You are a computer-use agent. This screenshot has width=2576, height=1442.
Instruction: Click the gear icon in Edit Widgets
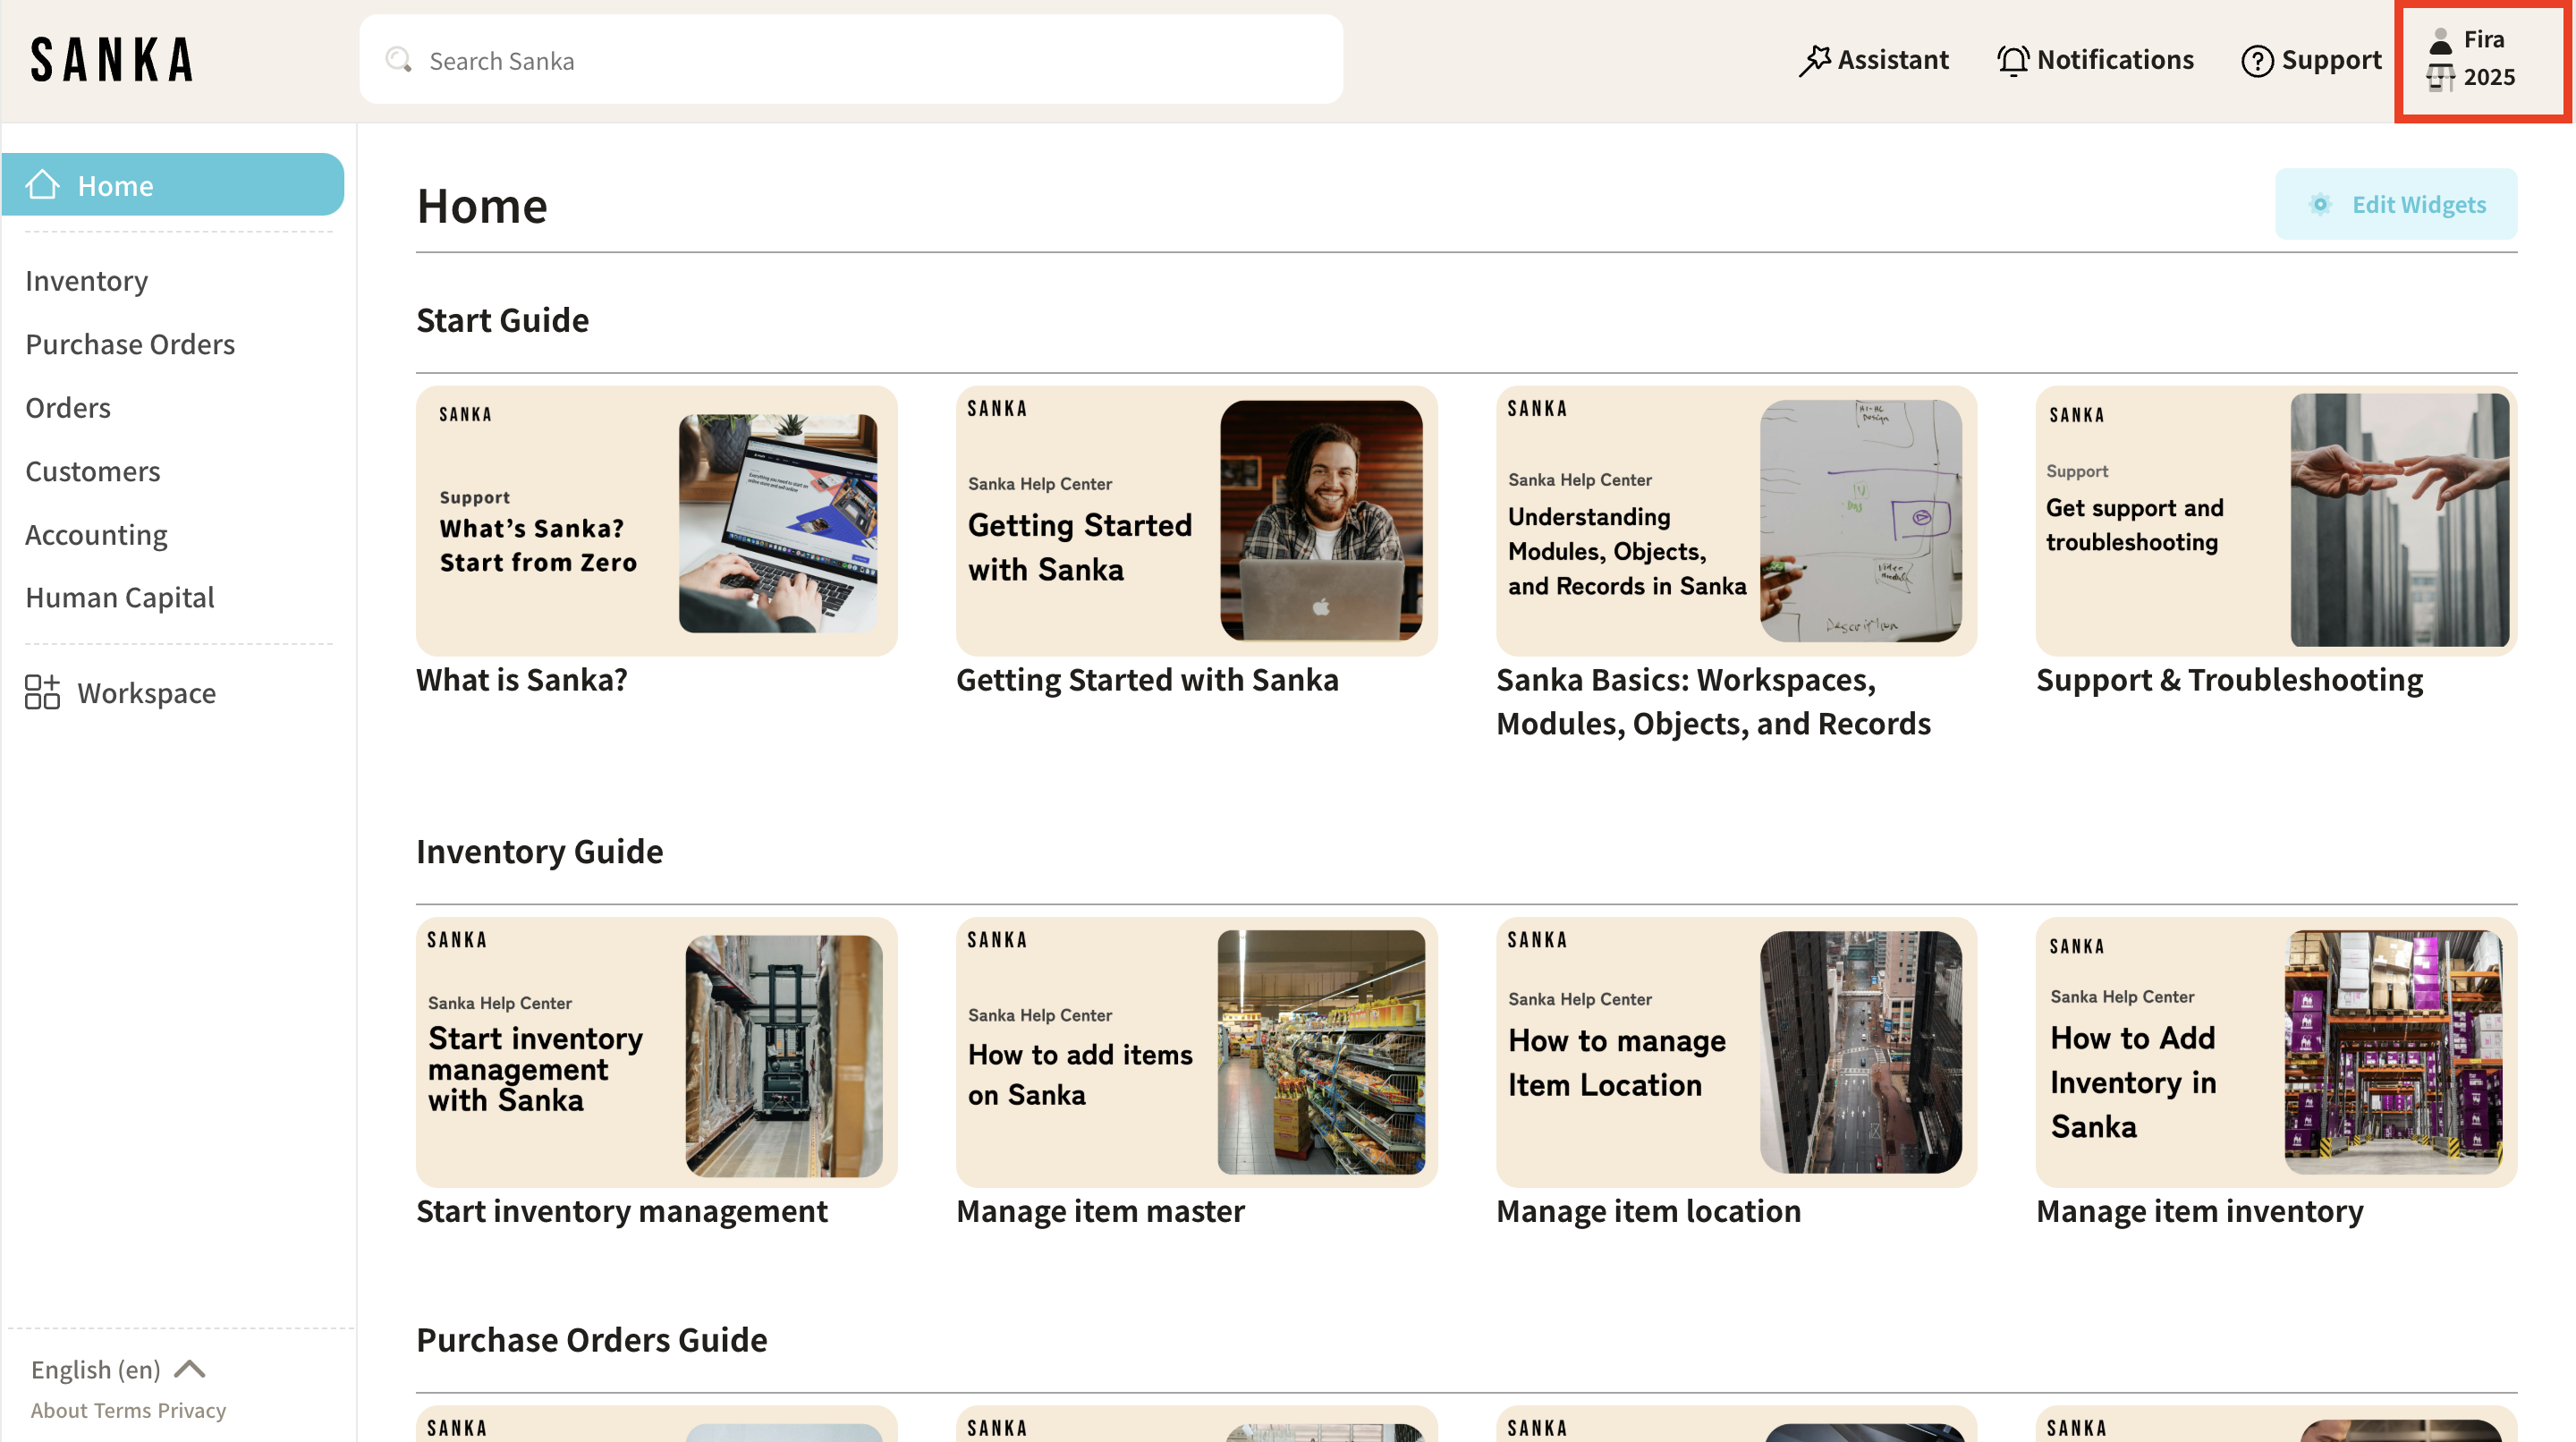(2320, 204)
